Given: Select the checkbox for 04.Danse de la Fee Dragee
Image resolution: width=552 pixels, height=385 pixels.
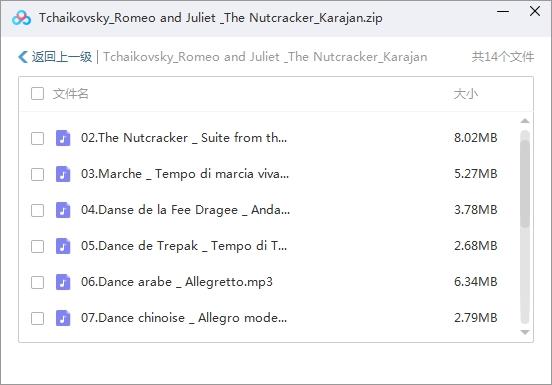Looking at the screenshot, I should (x=37, y=210).
